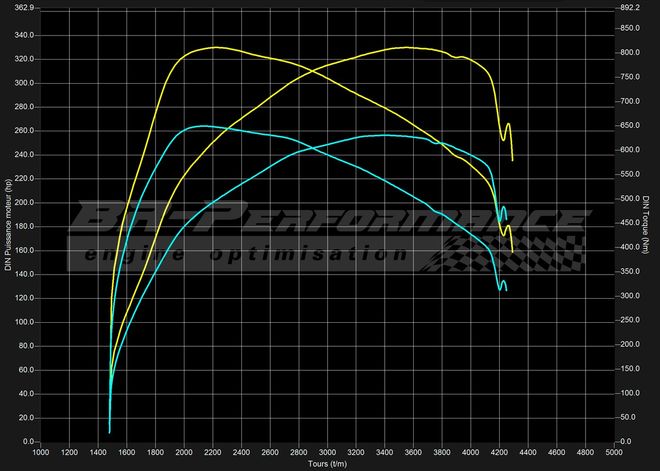Click the 500.0 label on the torque axis

(630, 199)
